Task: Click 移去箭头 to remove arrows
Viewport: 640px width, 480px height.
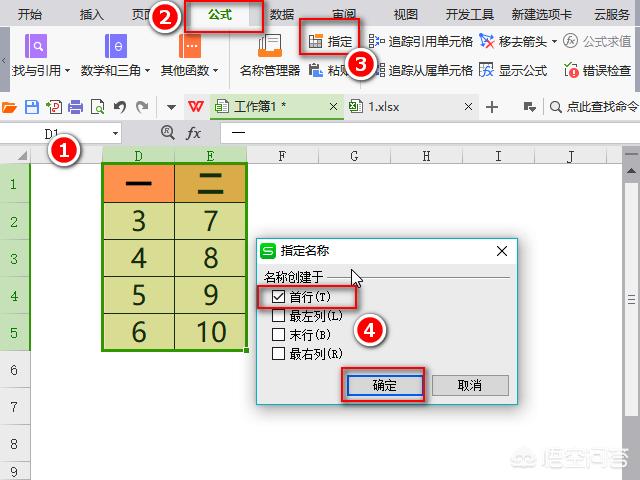Action: (513, 41)
